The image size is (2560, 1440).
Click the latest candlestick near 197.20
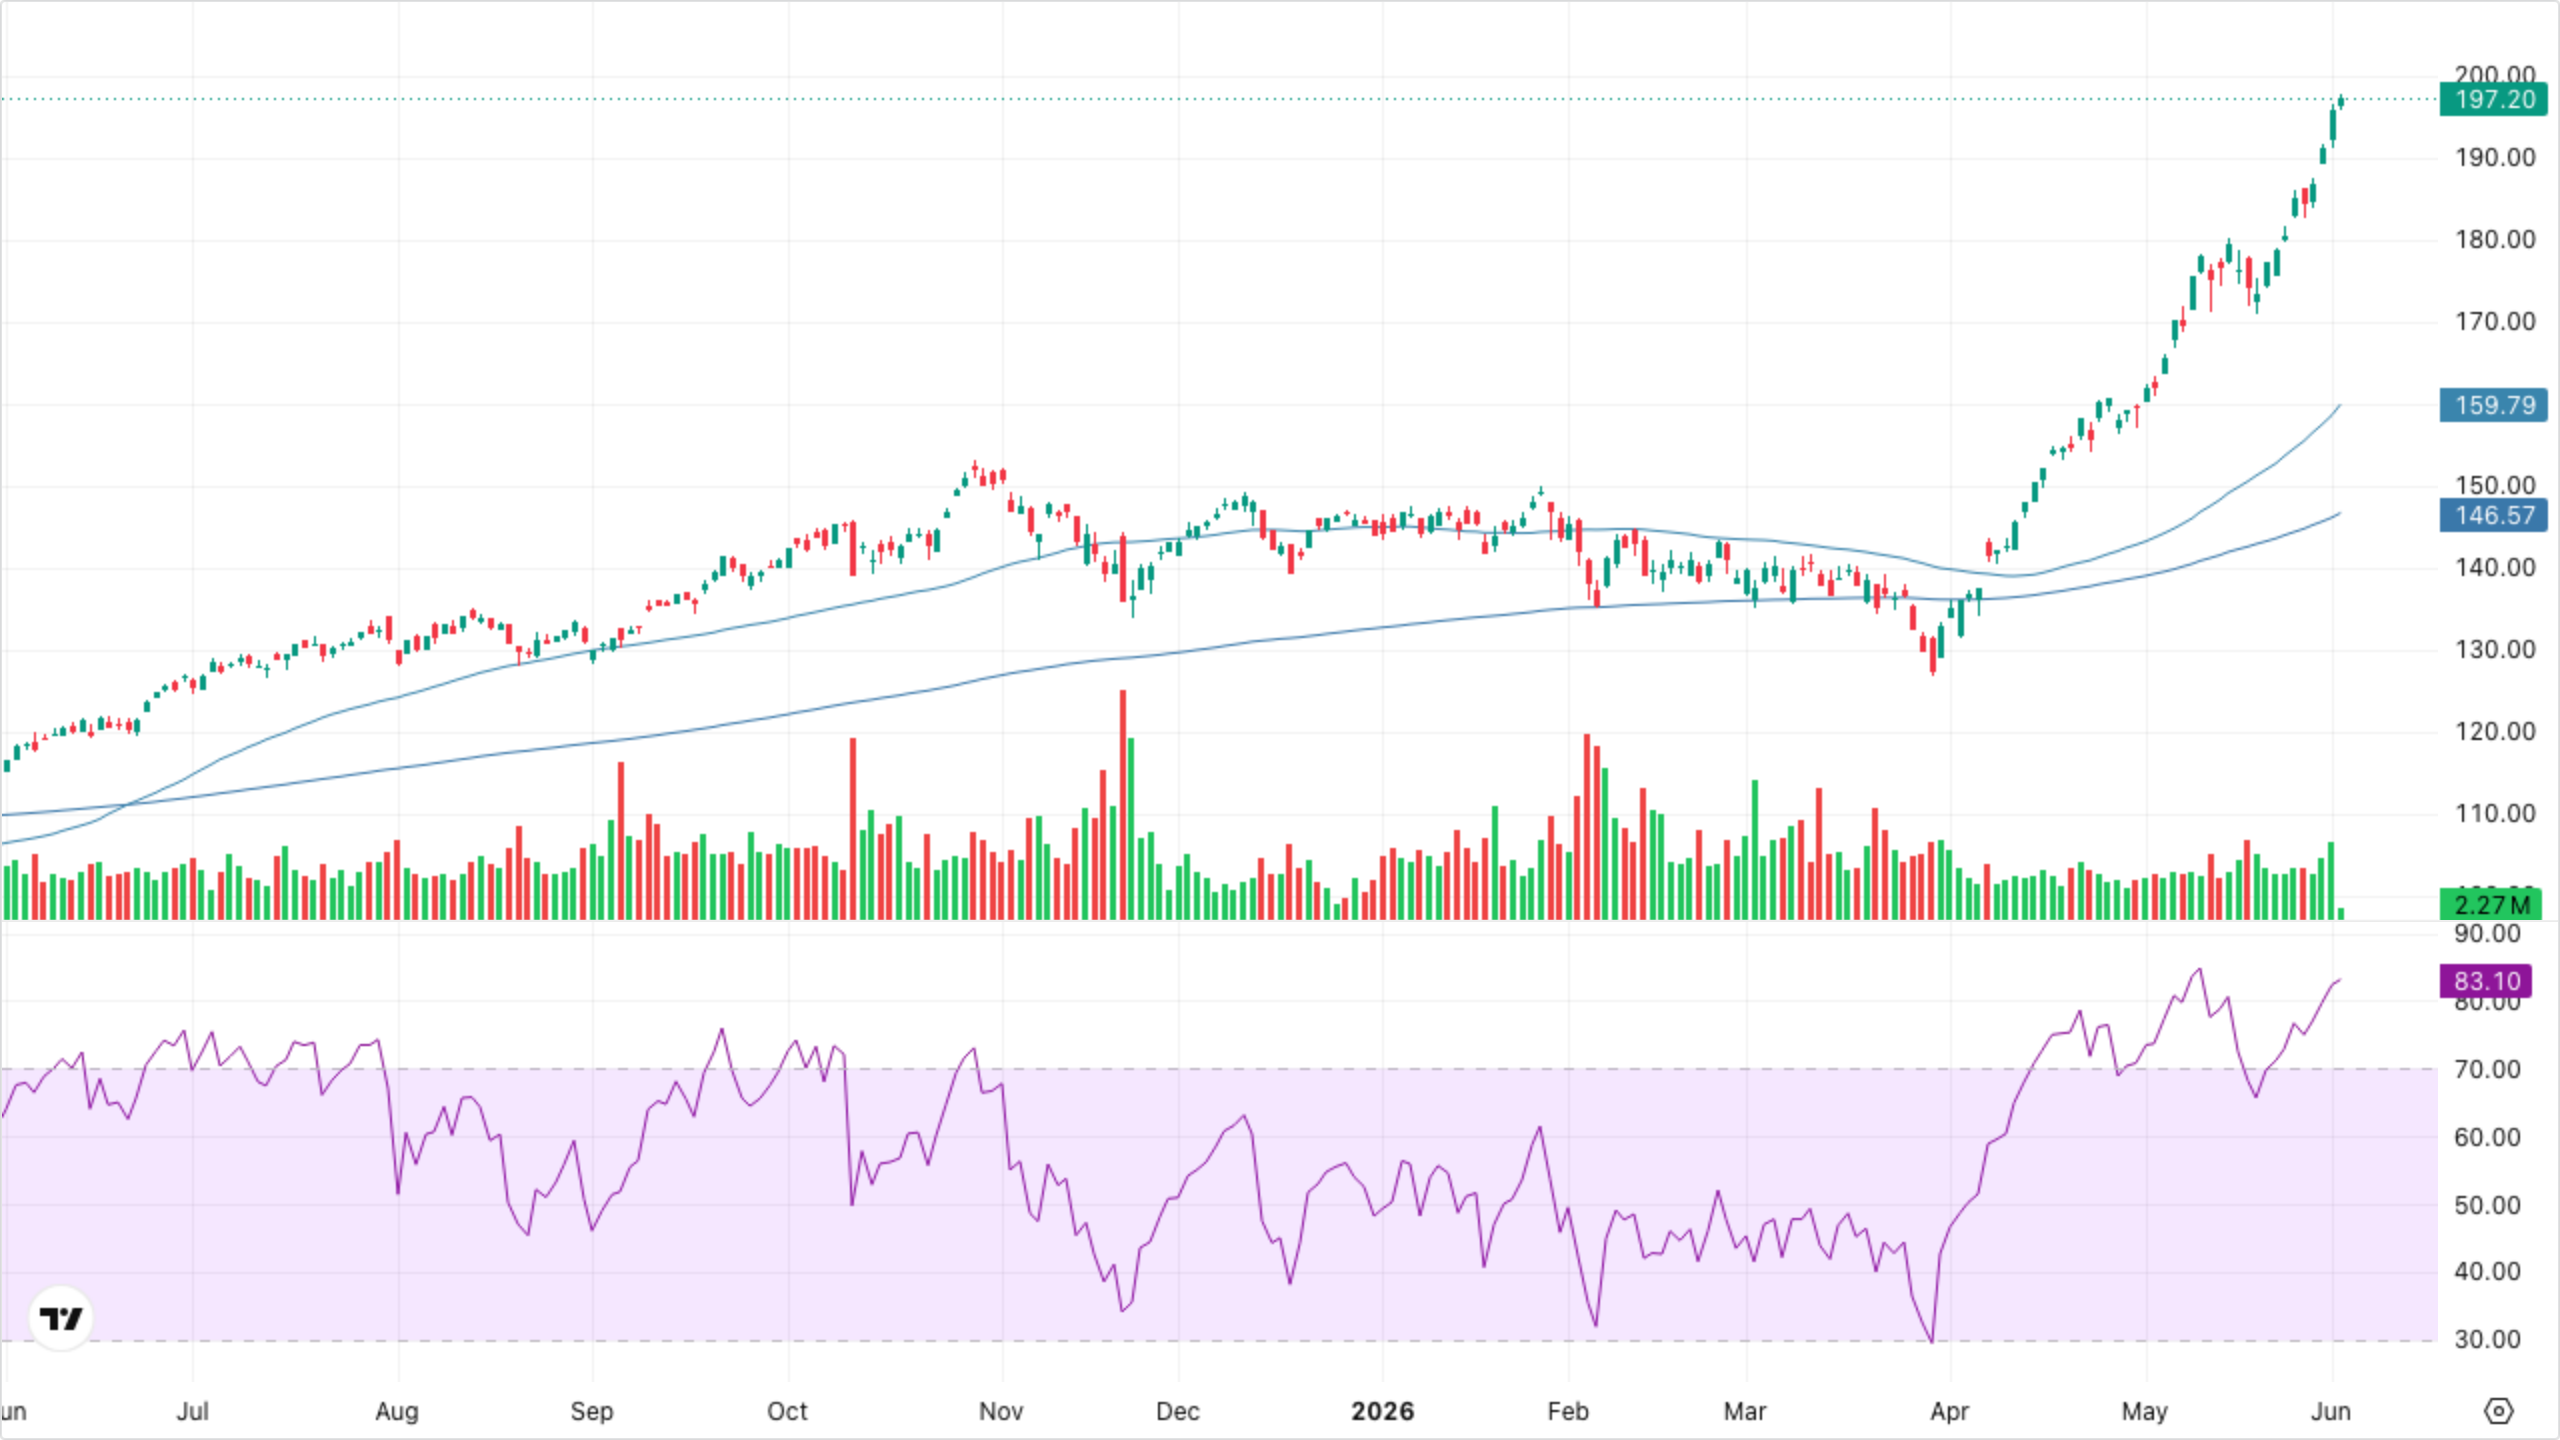click(x=2341, y=101)
